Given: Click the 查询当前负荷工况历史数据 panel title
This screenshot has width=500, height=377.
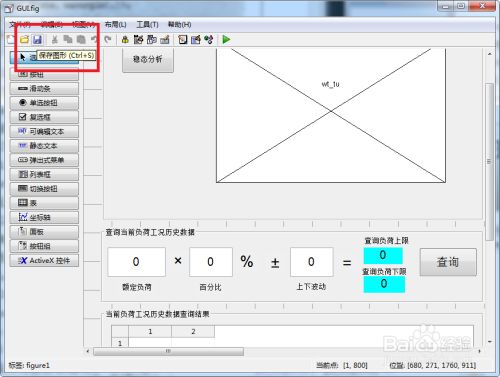Looking at the screenshot, I should 150,232.
